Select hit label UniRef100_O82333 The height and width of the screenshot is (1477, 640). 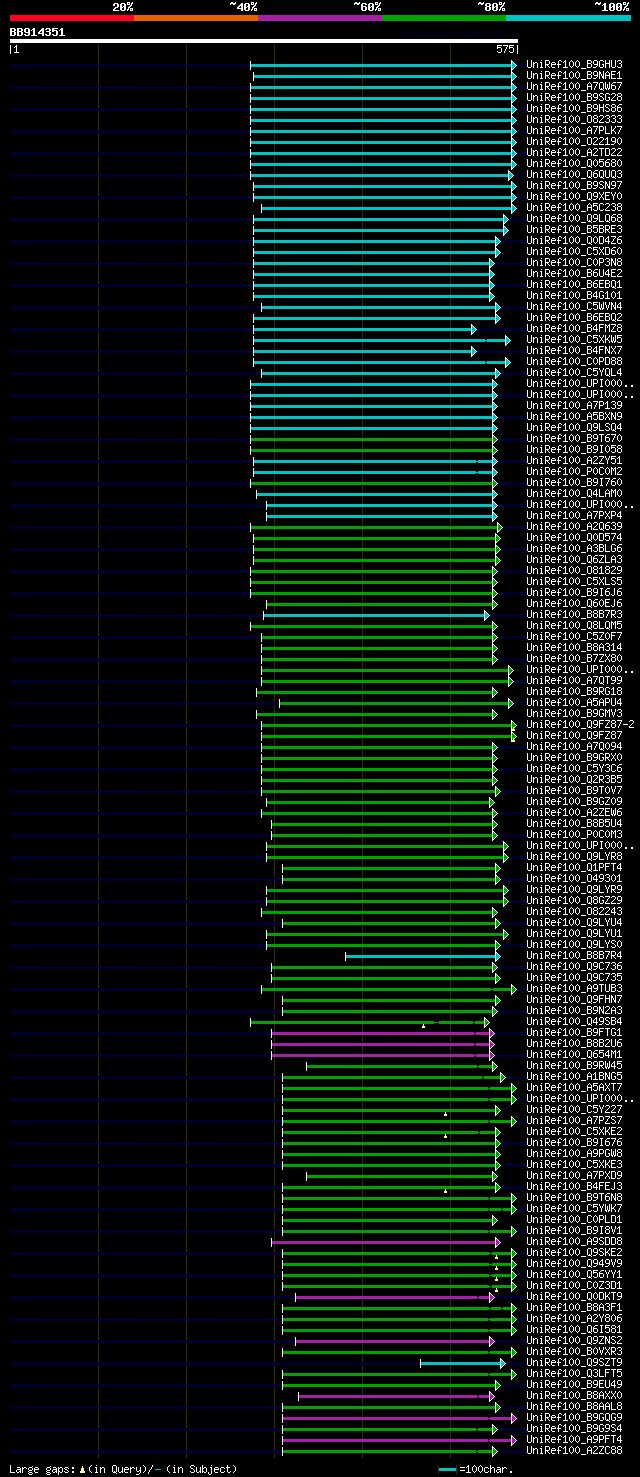(574, 119)
